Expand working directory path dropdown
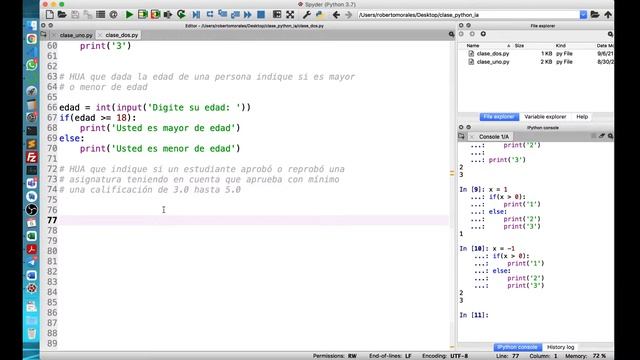Image resolution: width=640 pixels, height=360 pixels. tap(583, 15)
